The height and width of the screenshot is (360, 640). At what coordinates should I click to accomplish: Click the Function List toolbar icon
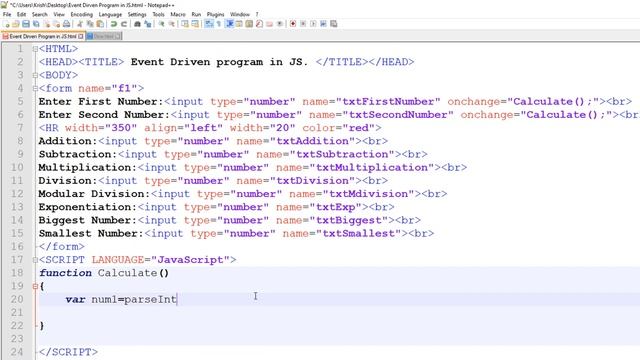click(259, 24)
